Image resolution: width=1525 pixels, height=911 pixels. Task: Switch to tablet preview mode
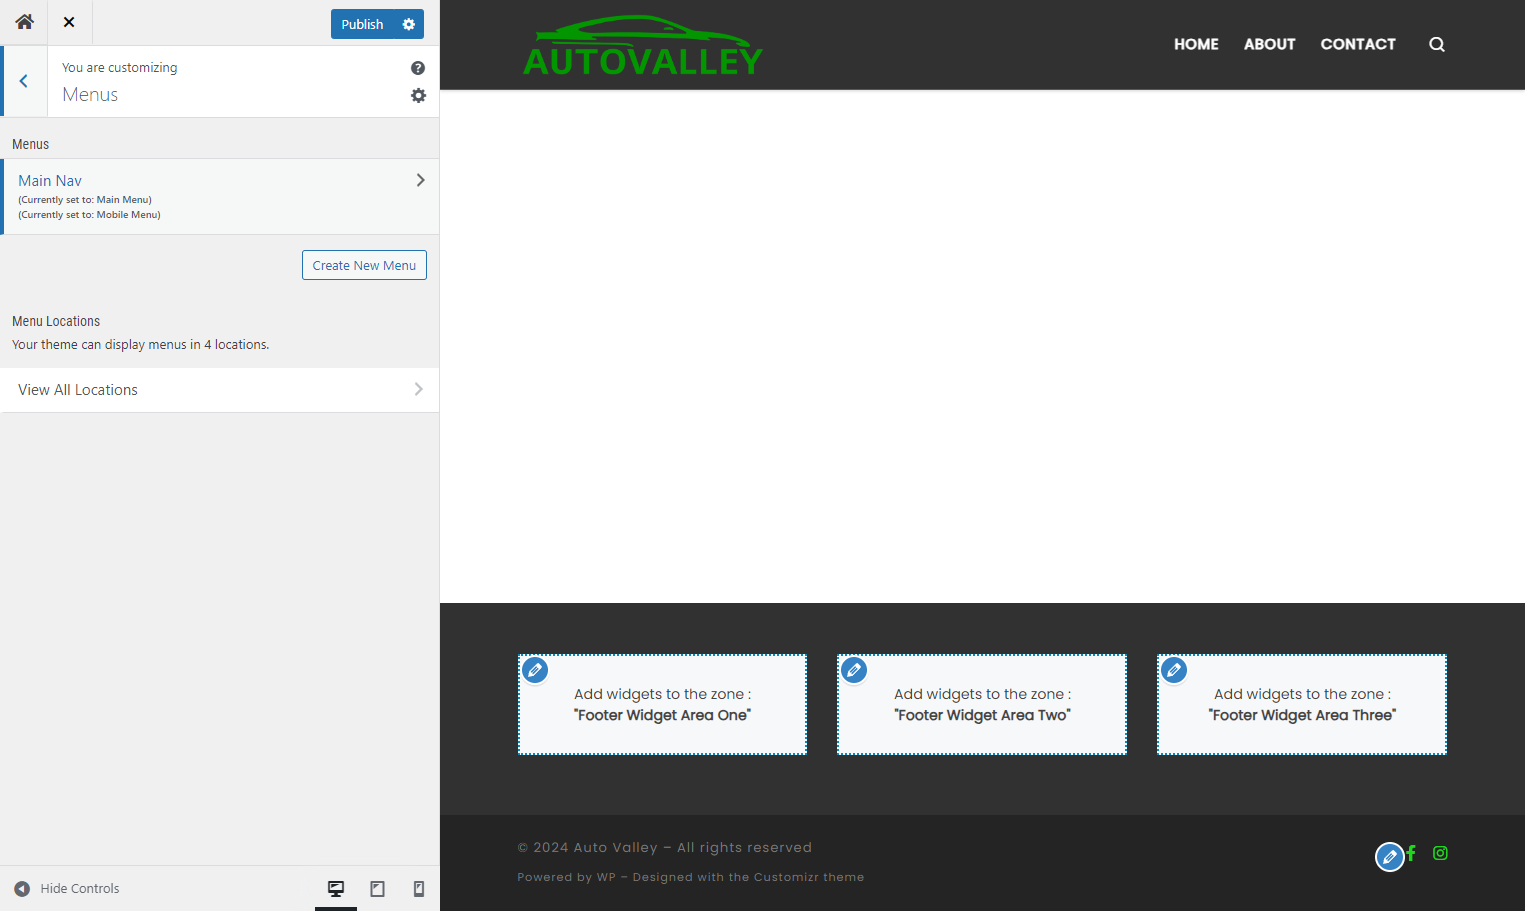click(377, 888)
